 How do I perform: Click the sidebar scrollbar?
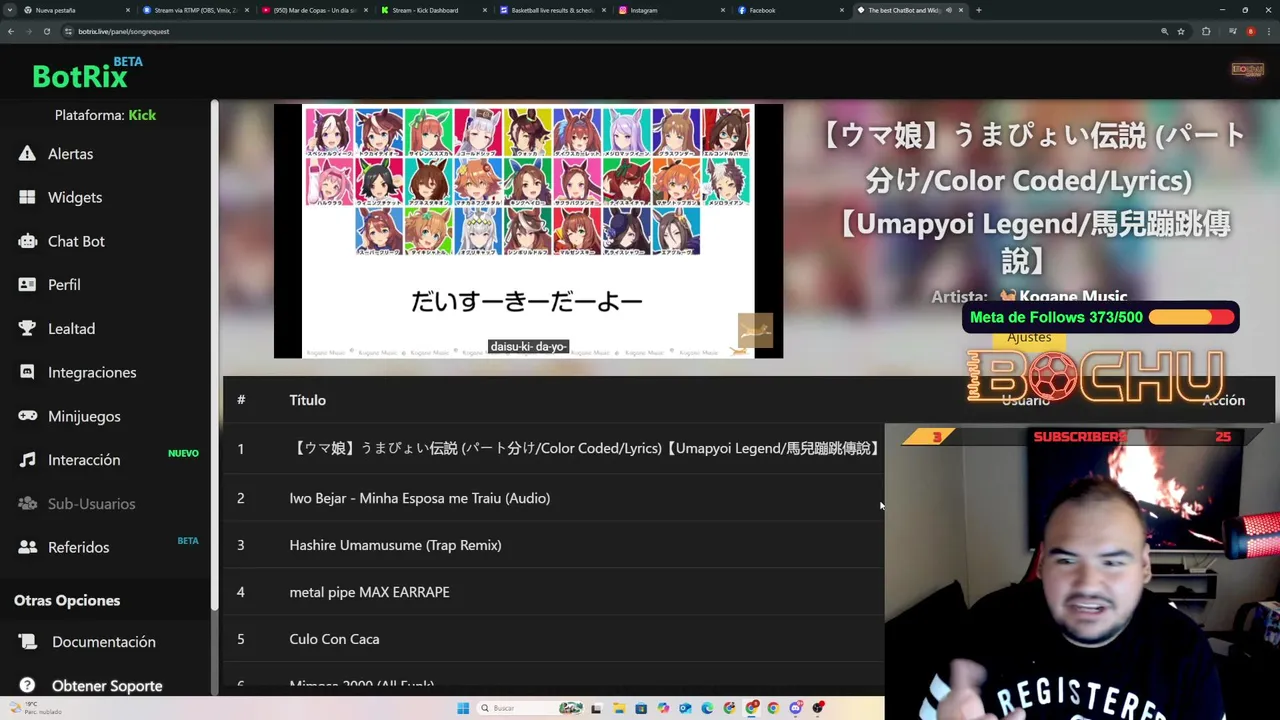click(214, 355)
